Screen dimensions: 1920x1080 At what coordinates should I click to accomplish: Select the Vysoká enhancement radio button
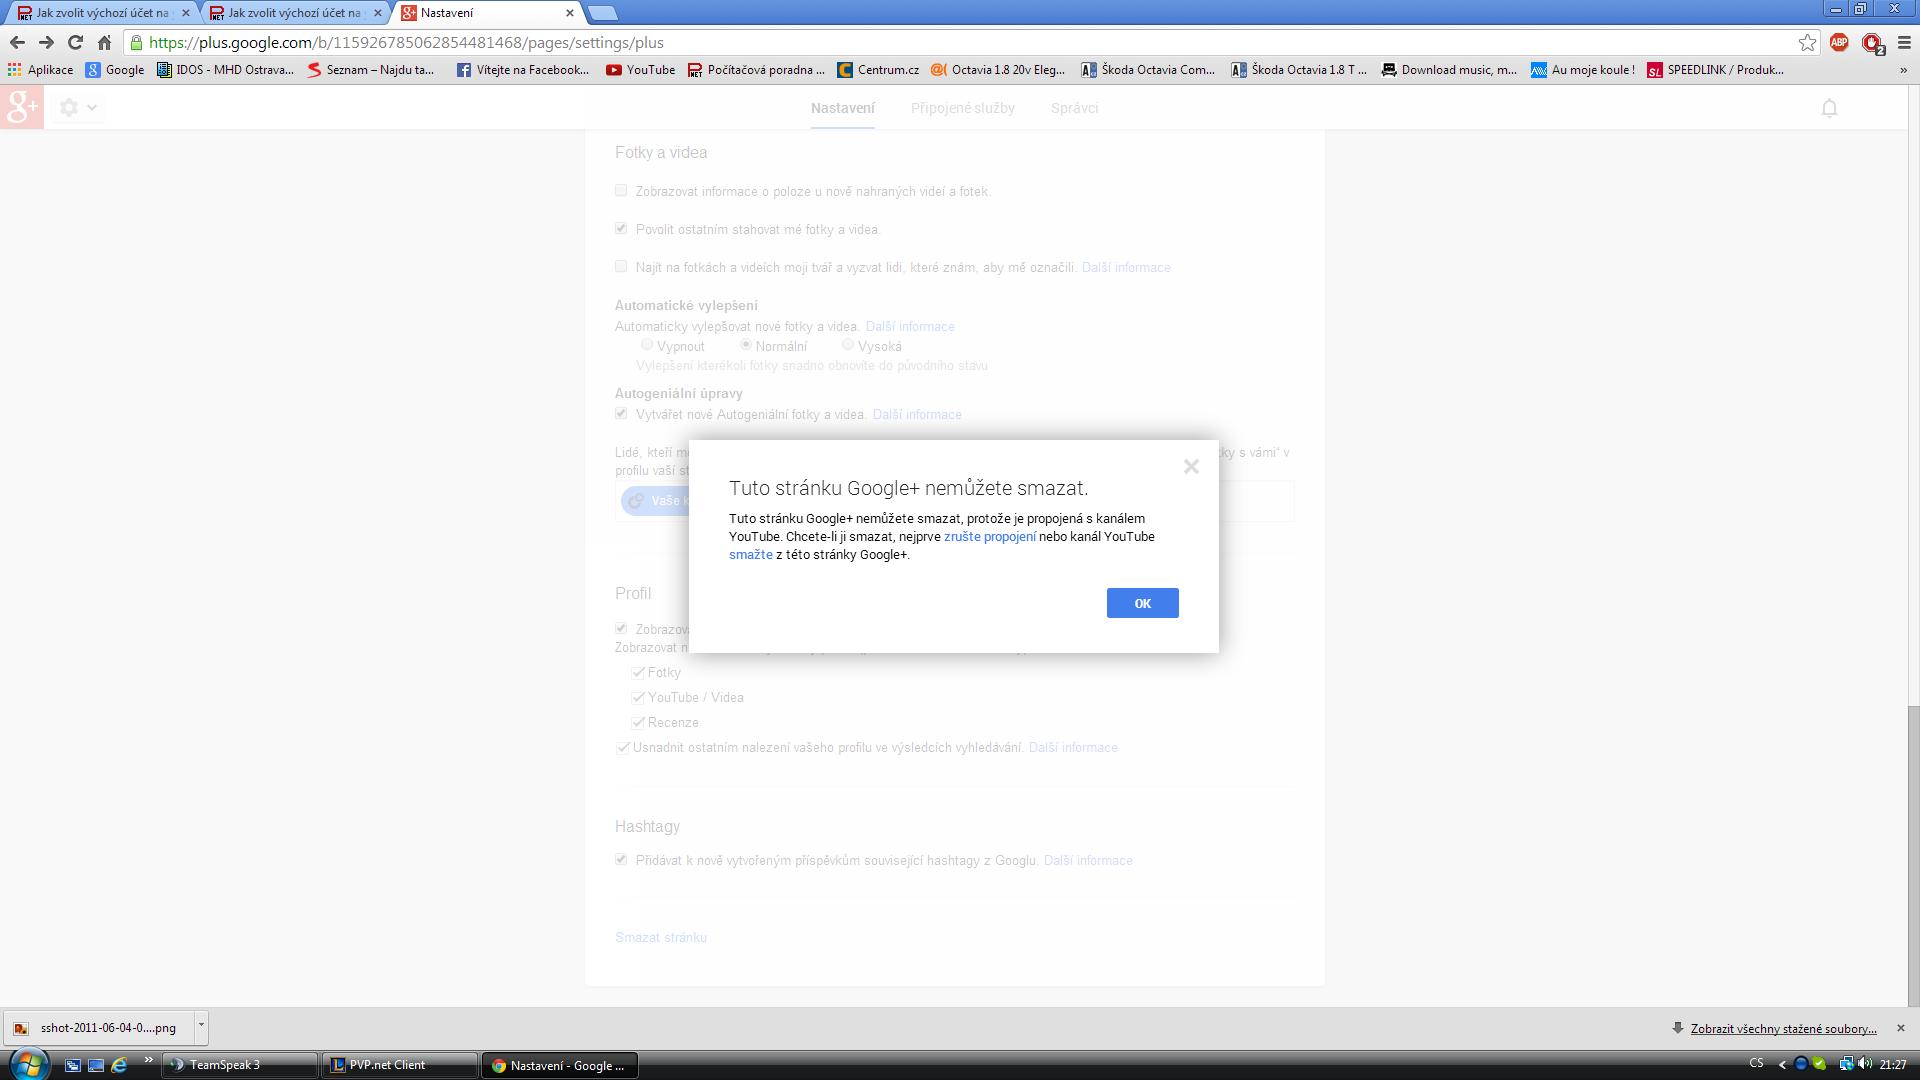[848, 345]
